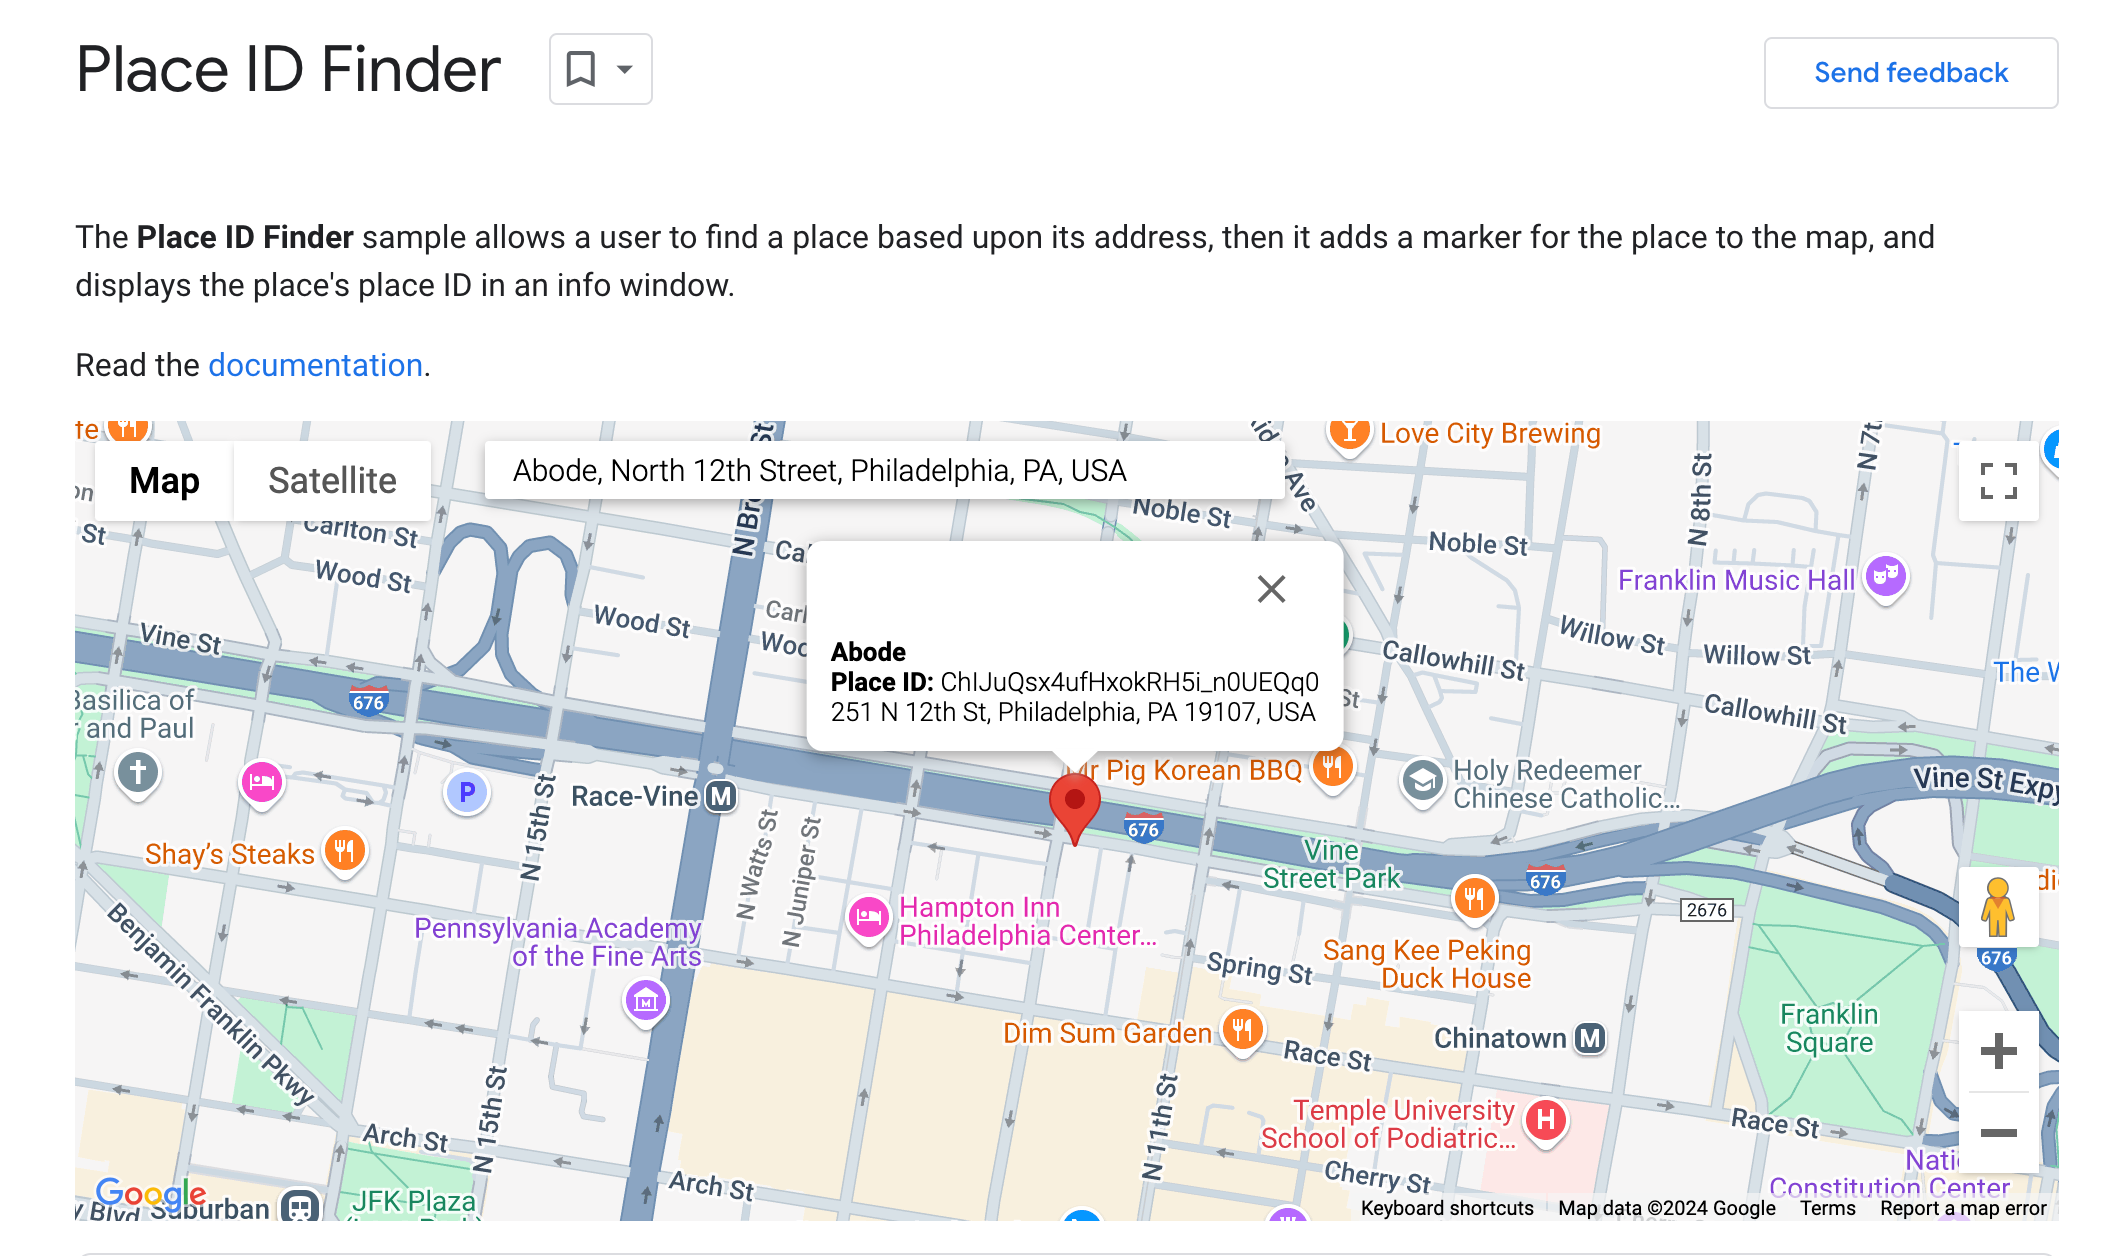The height and width of the screenshot is (1256, 2126).
Task: Switch to the Satellite view tab
Action: (x=332, y=481)
